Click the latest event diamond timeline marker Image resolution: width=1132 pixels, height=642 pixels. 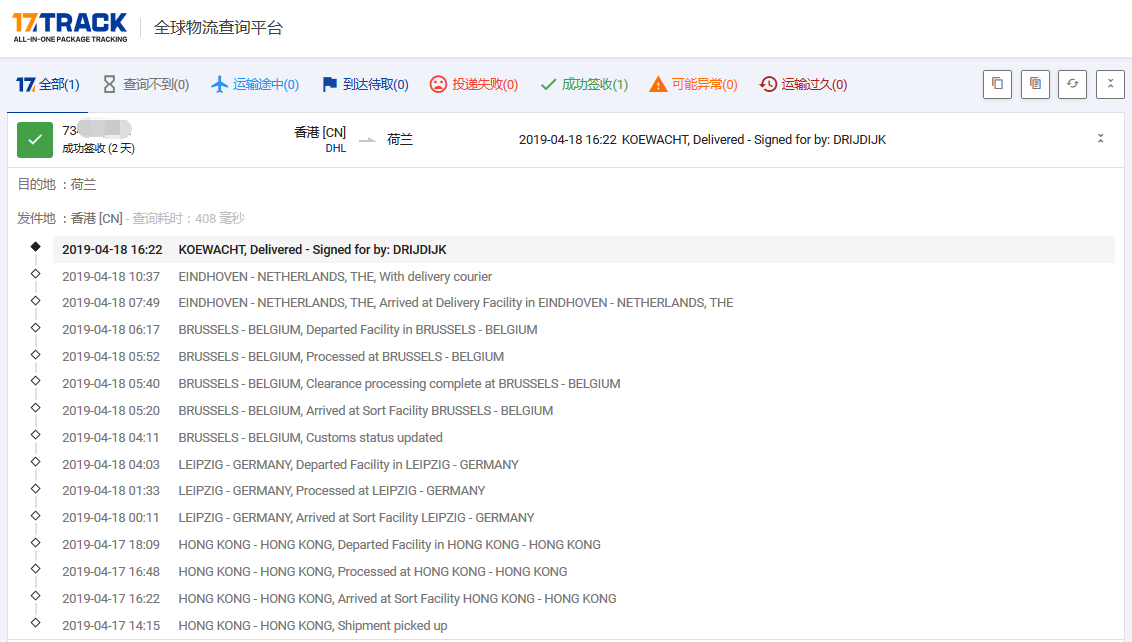(36, 247)
